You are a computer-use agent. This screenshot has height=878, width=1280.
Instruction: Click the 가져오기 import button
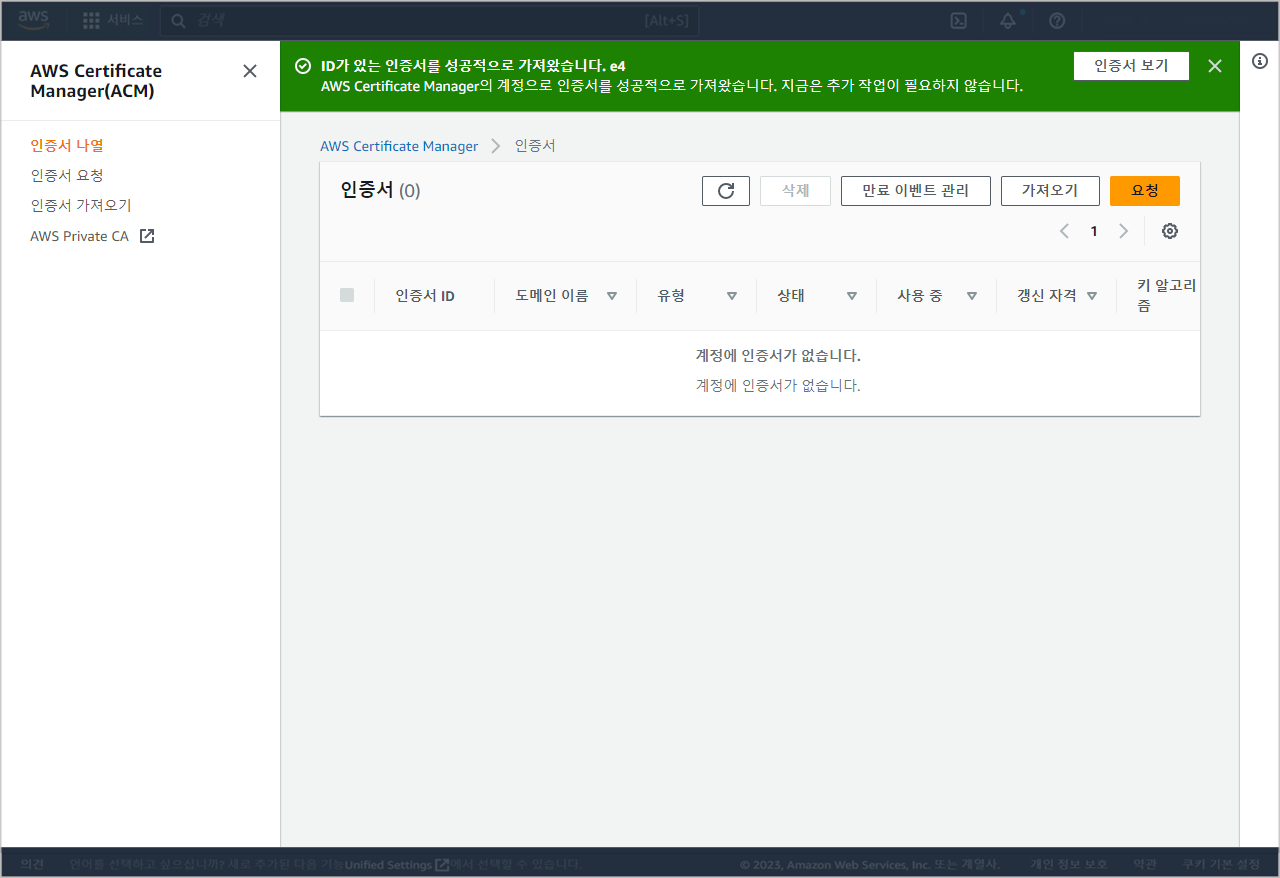[1050, 191]
